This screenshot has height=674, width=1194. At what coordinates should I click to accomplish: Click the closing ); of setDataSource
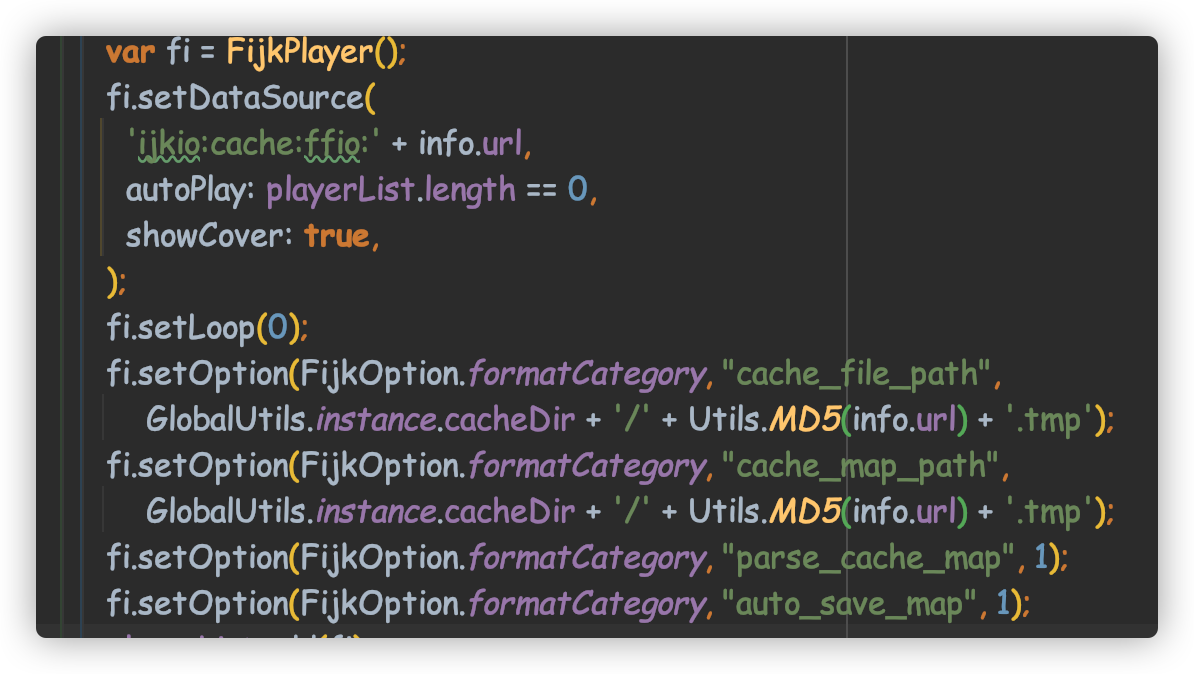(117, 283)
